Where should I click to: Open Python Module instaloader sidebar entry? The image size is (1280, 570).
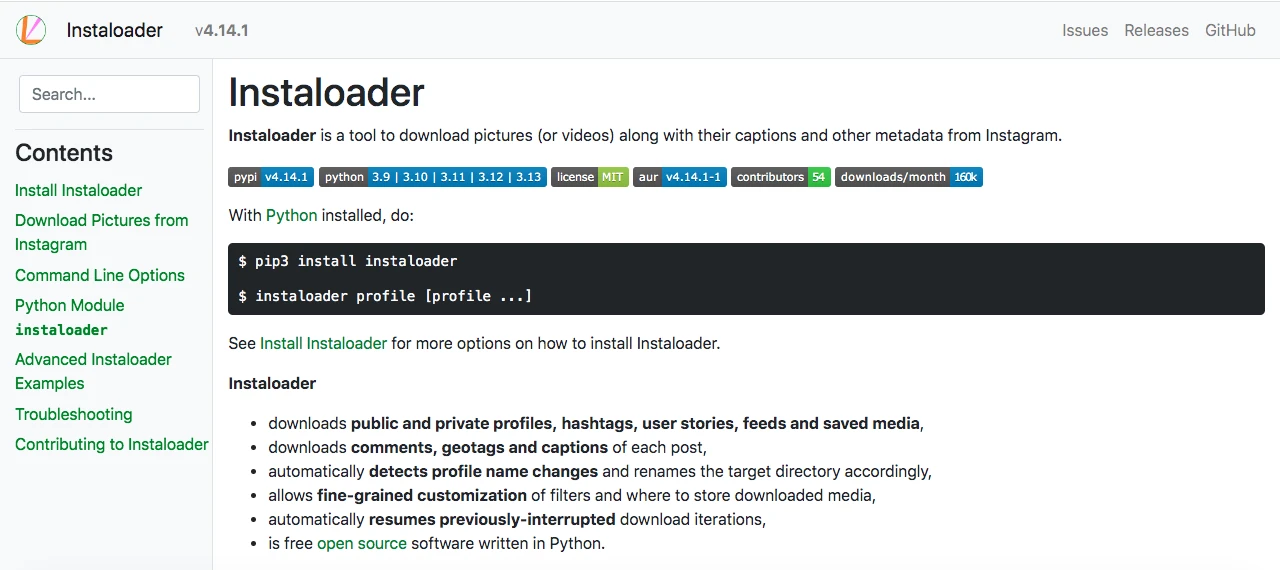click(70, 317)
